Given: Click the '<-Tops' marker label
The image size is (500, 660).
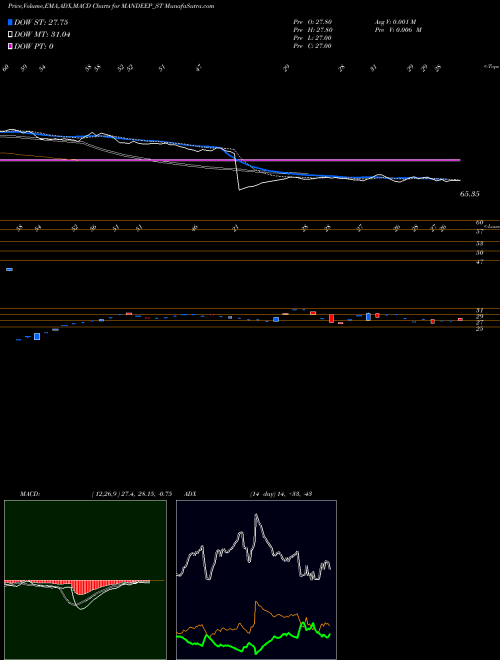Looking at the screenshot, I should tap(491, 67).
